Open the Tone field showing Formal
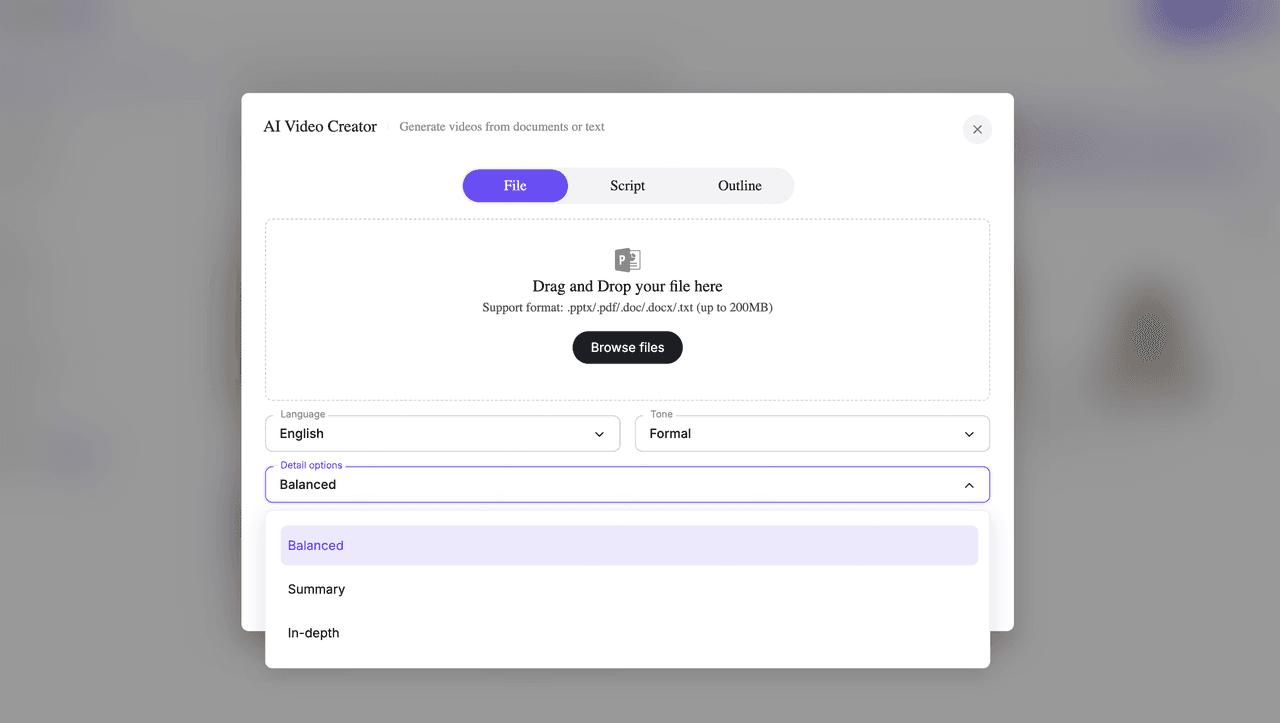Image resolution: width=1280 pixels, height=723 pixels. [x=800, y=434]
